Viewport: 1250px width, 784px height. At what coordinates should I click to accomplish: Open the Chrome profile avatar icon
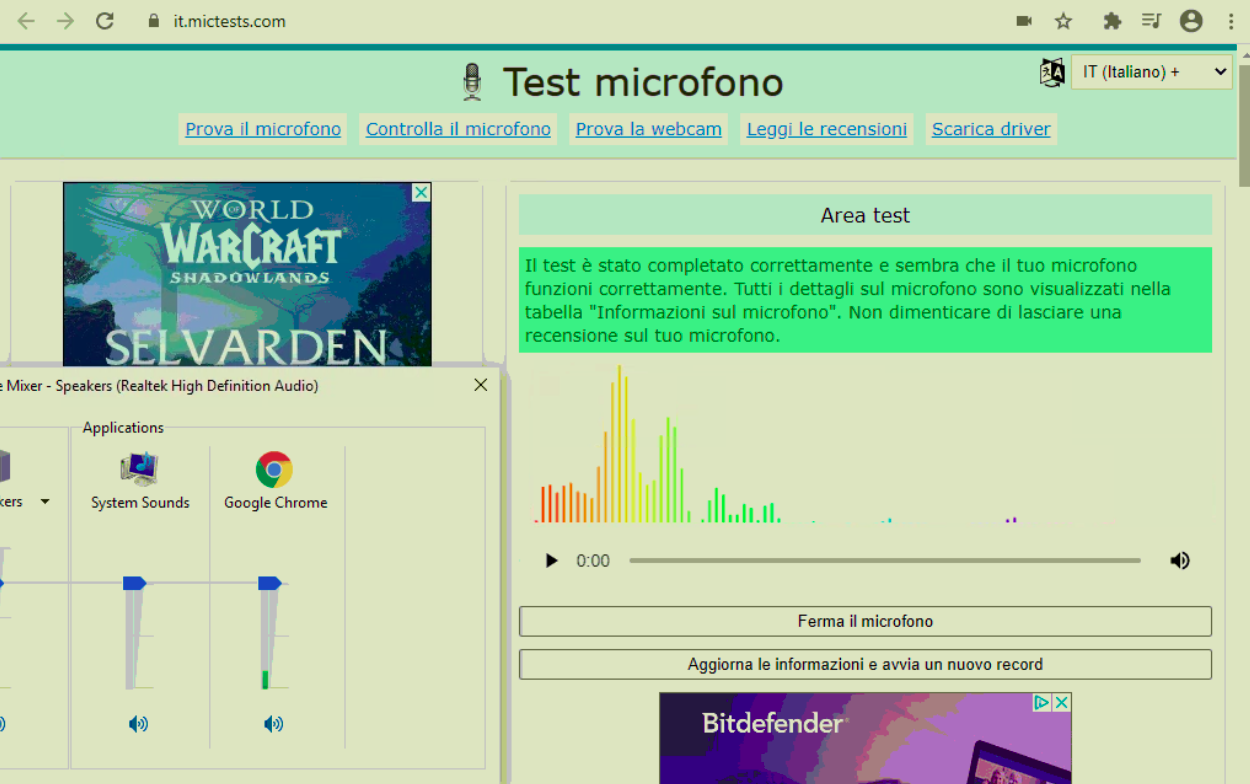[1191, 21]
